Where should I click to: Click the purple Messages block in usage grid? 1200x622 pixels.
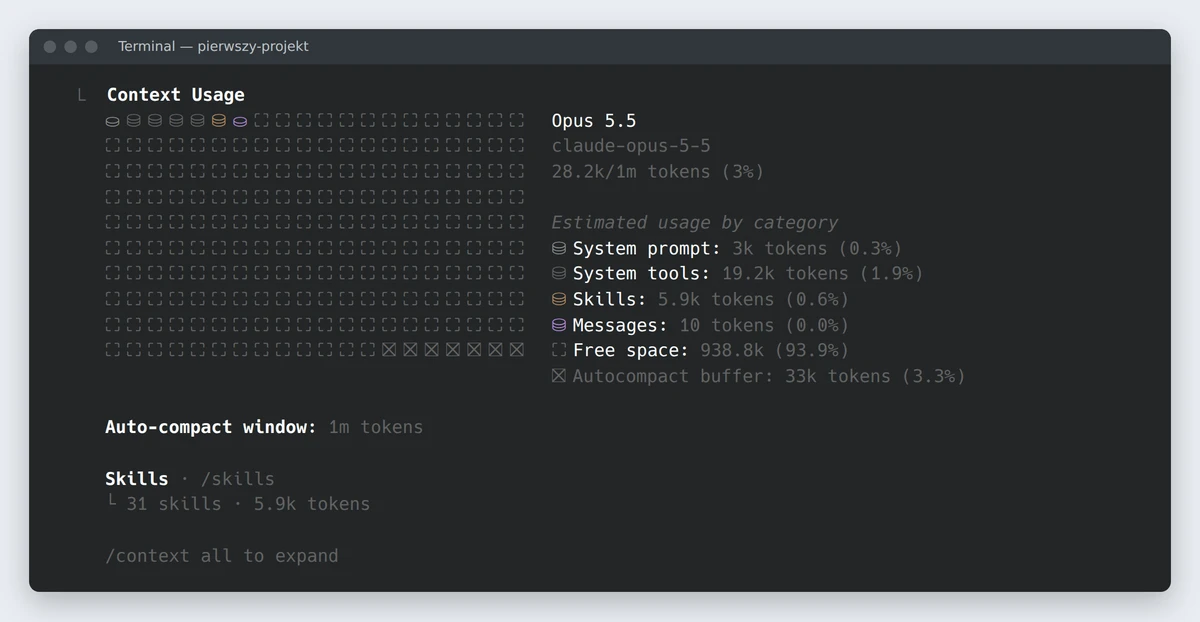point(240,120)
